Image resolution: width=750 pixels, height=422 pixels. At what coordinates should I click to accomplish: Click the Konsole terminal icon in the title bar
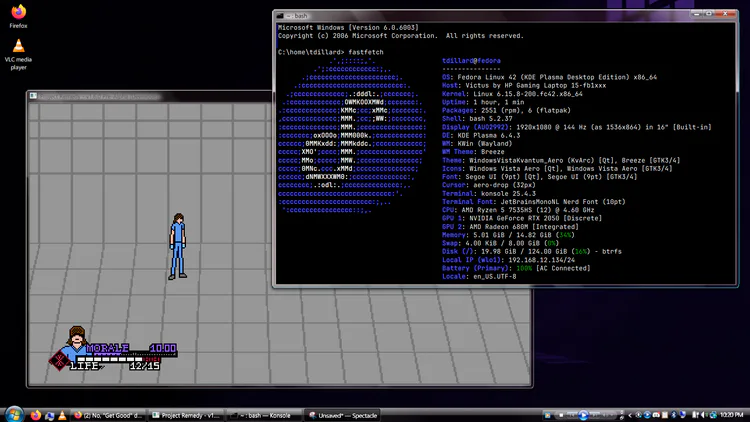(x=280, y=16)
